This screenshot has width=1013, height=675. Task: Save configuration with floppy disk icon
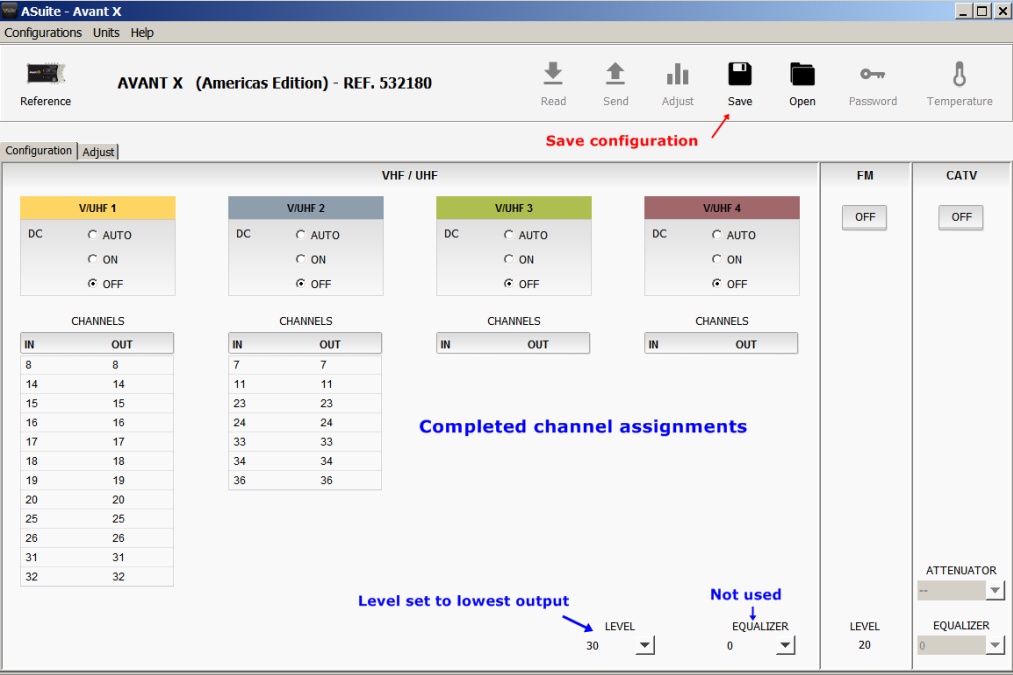740,74
